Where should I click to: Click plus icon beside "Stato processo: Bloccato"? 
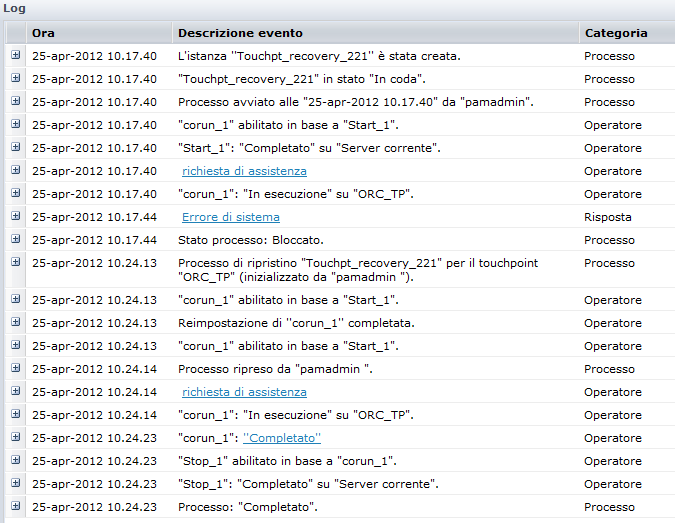tap(16, 240)
